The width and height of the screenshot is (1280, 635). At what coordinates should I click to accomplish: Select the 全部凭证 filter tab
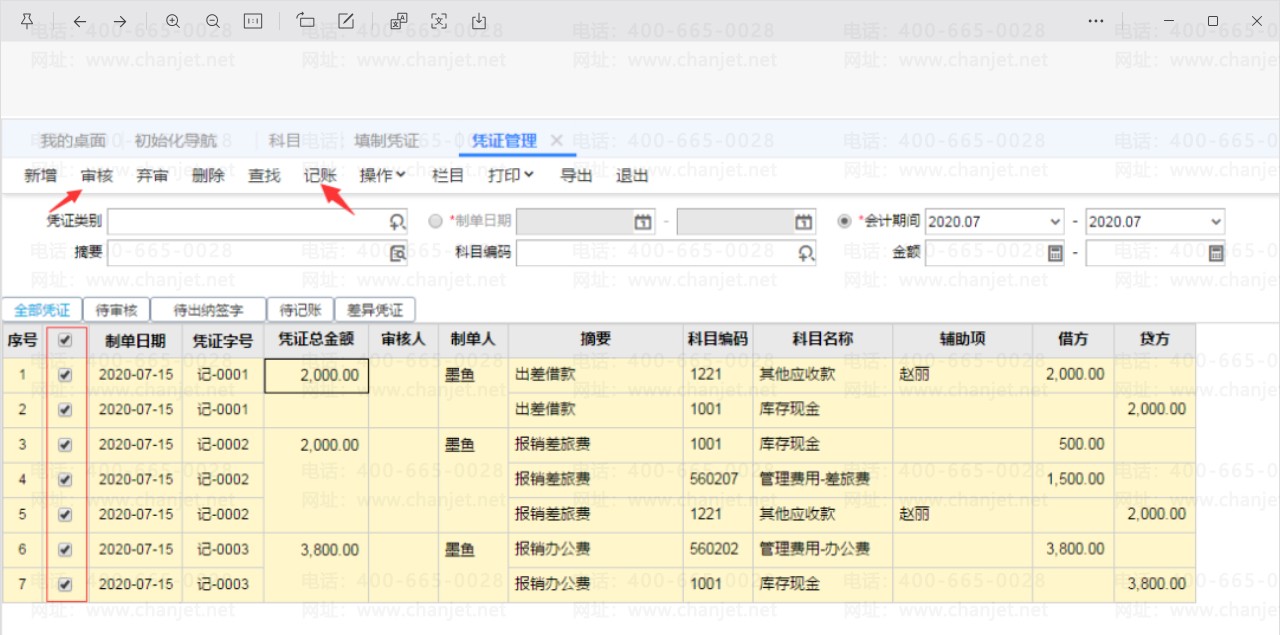pyautogui.click(x=42, y=310)
